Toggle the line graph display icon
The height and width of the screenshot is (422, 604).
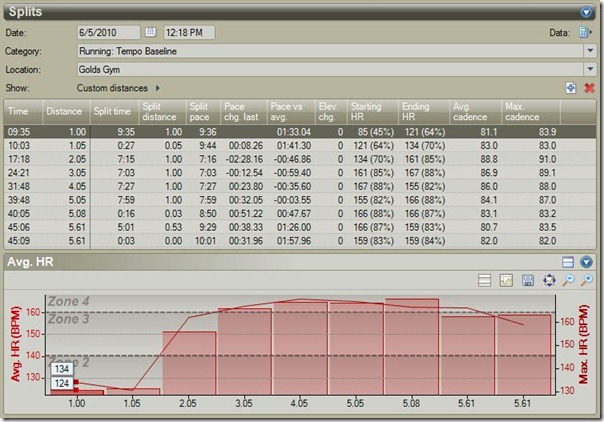pos(506,281)
